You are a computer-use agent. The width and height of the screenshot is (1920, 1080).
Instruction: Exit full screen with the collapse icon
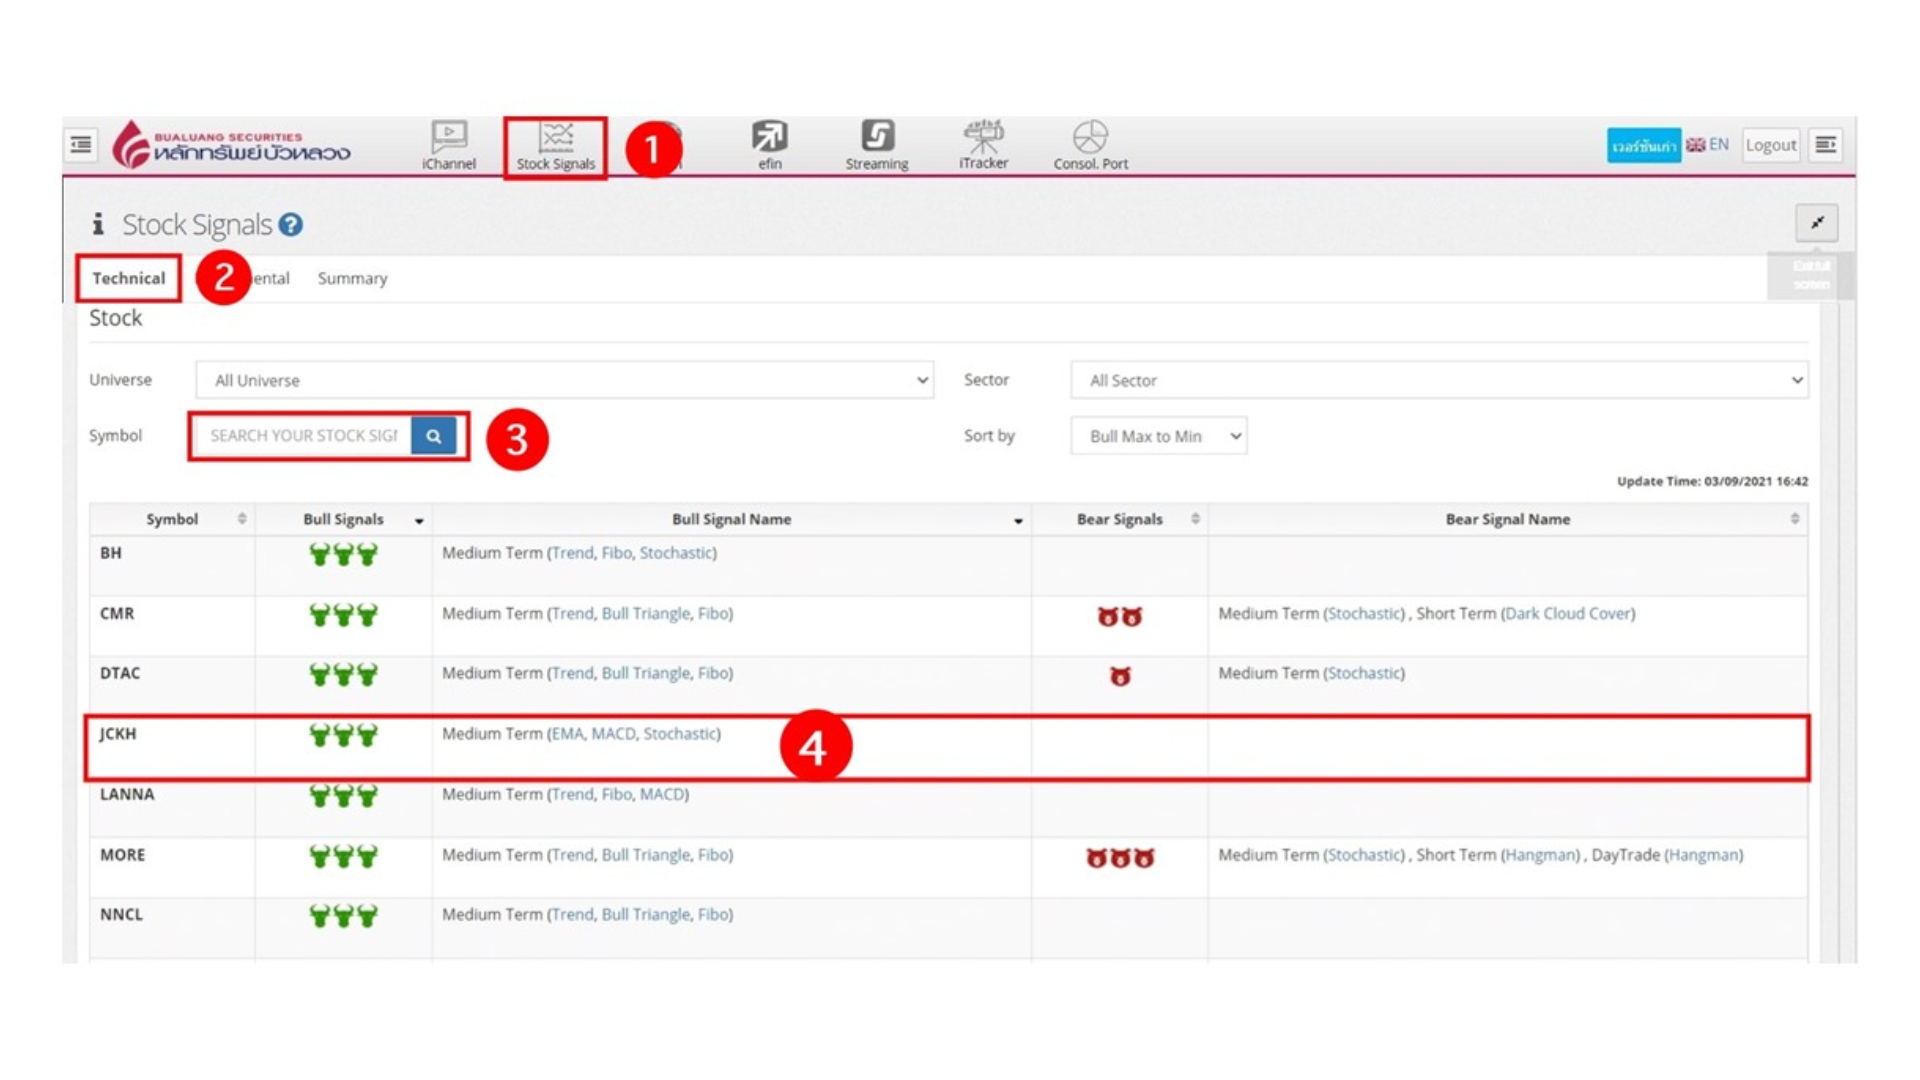point(1817,223)
